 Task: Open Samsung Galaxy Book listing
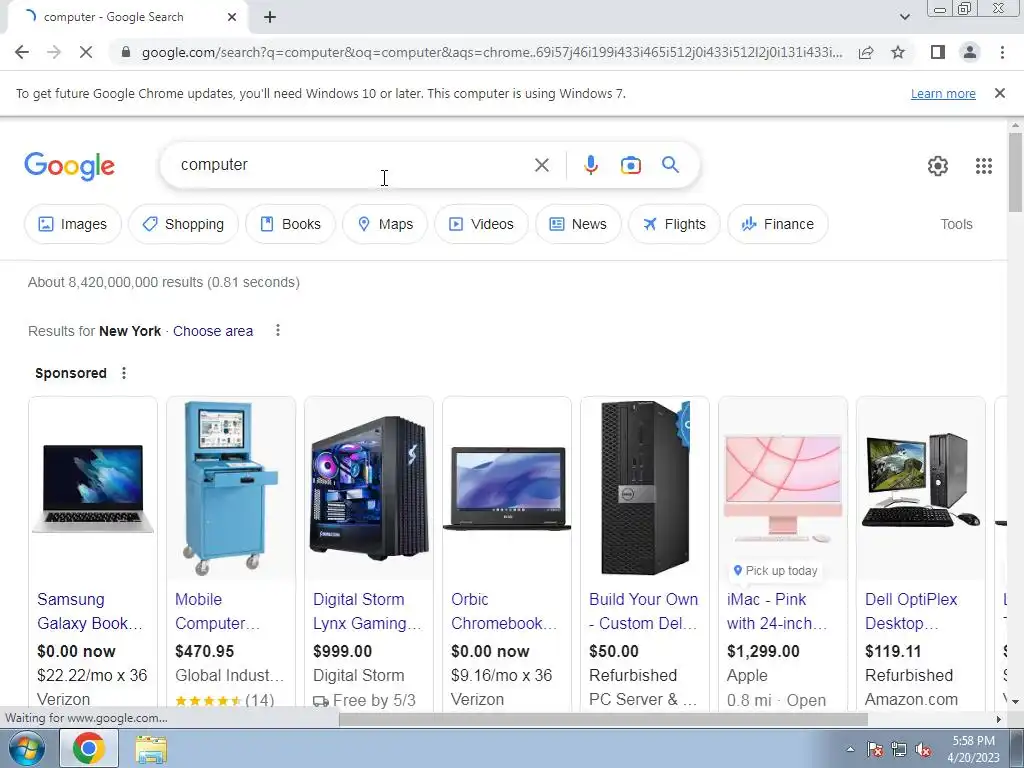tap(89, 611)
